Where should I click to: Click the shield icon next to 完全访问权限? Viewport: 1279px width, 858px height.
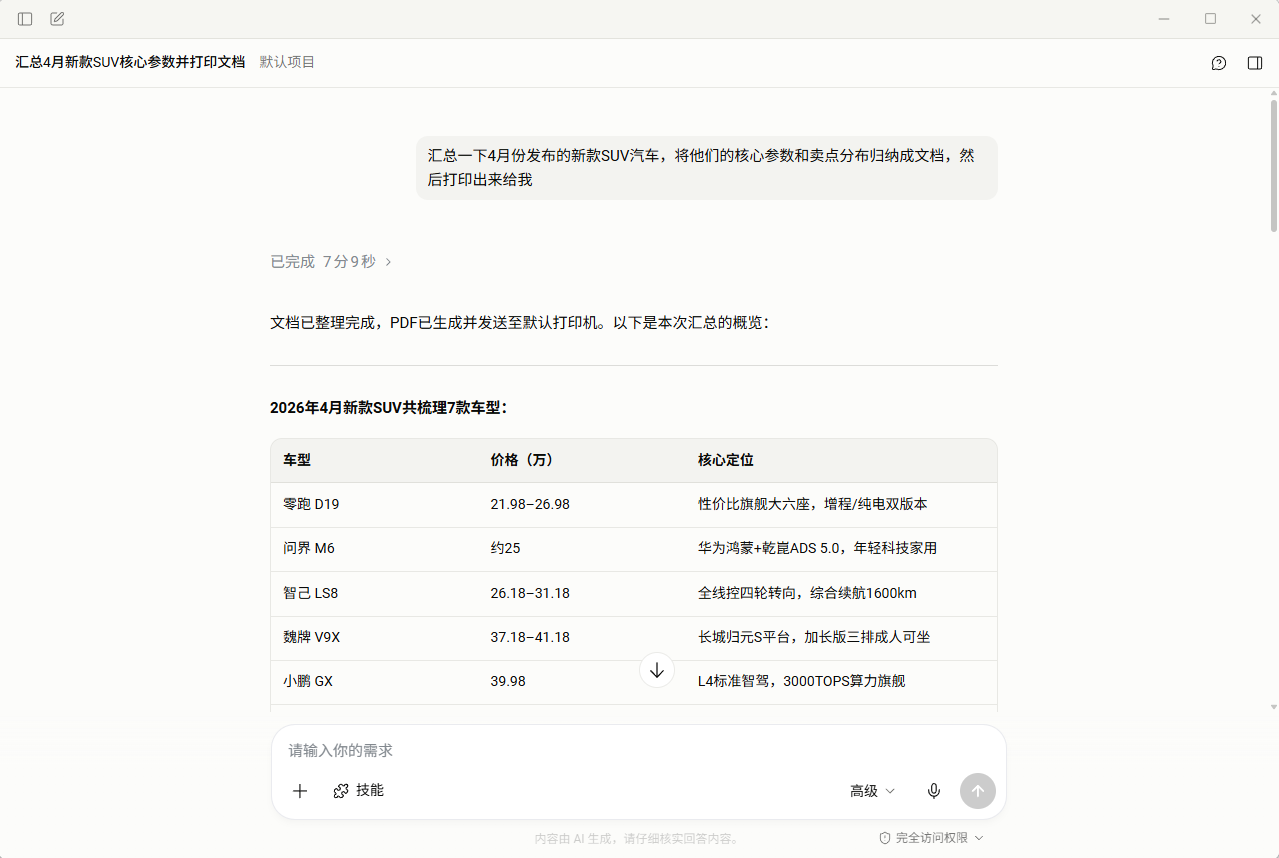click(x=883, y=837)
